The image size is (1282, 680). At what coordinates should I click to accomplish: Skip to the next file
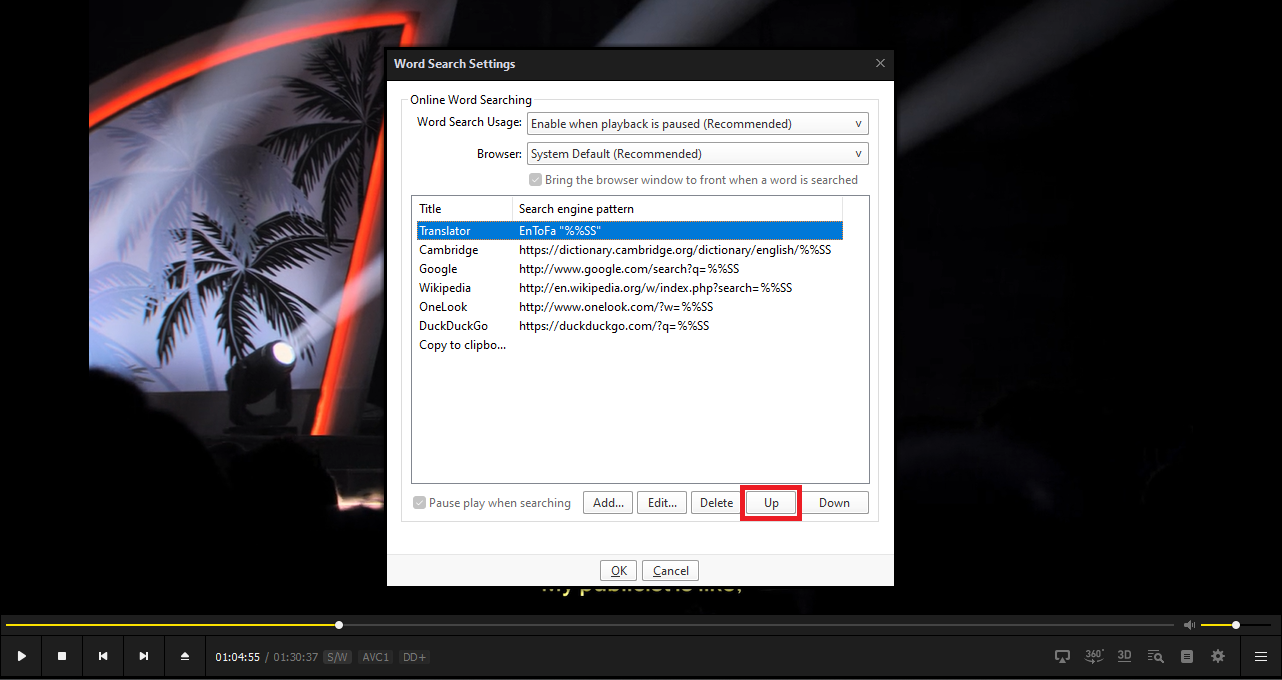click(144, 656)
